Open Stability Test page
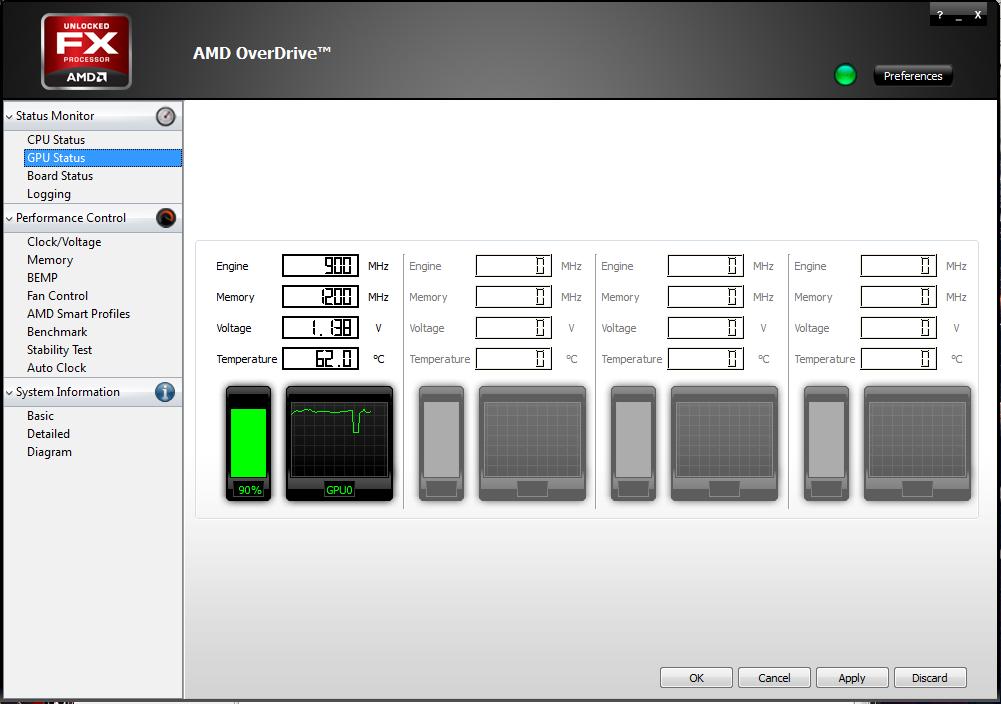This screenshot has width=1001, height=704. [59, 350]
